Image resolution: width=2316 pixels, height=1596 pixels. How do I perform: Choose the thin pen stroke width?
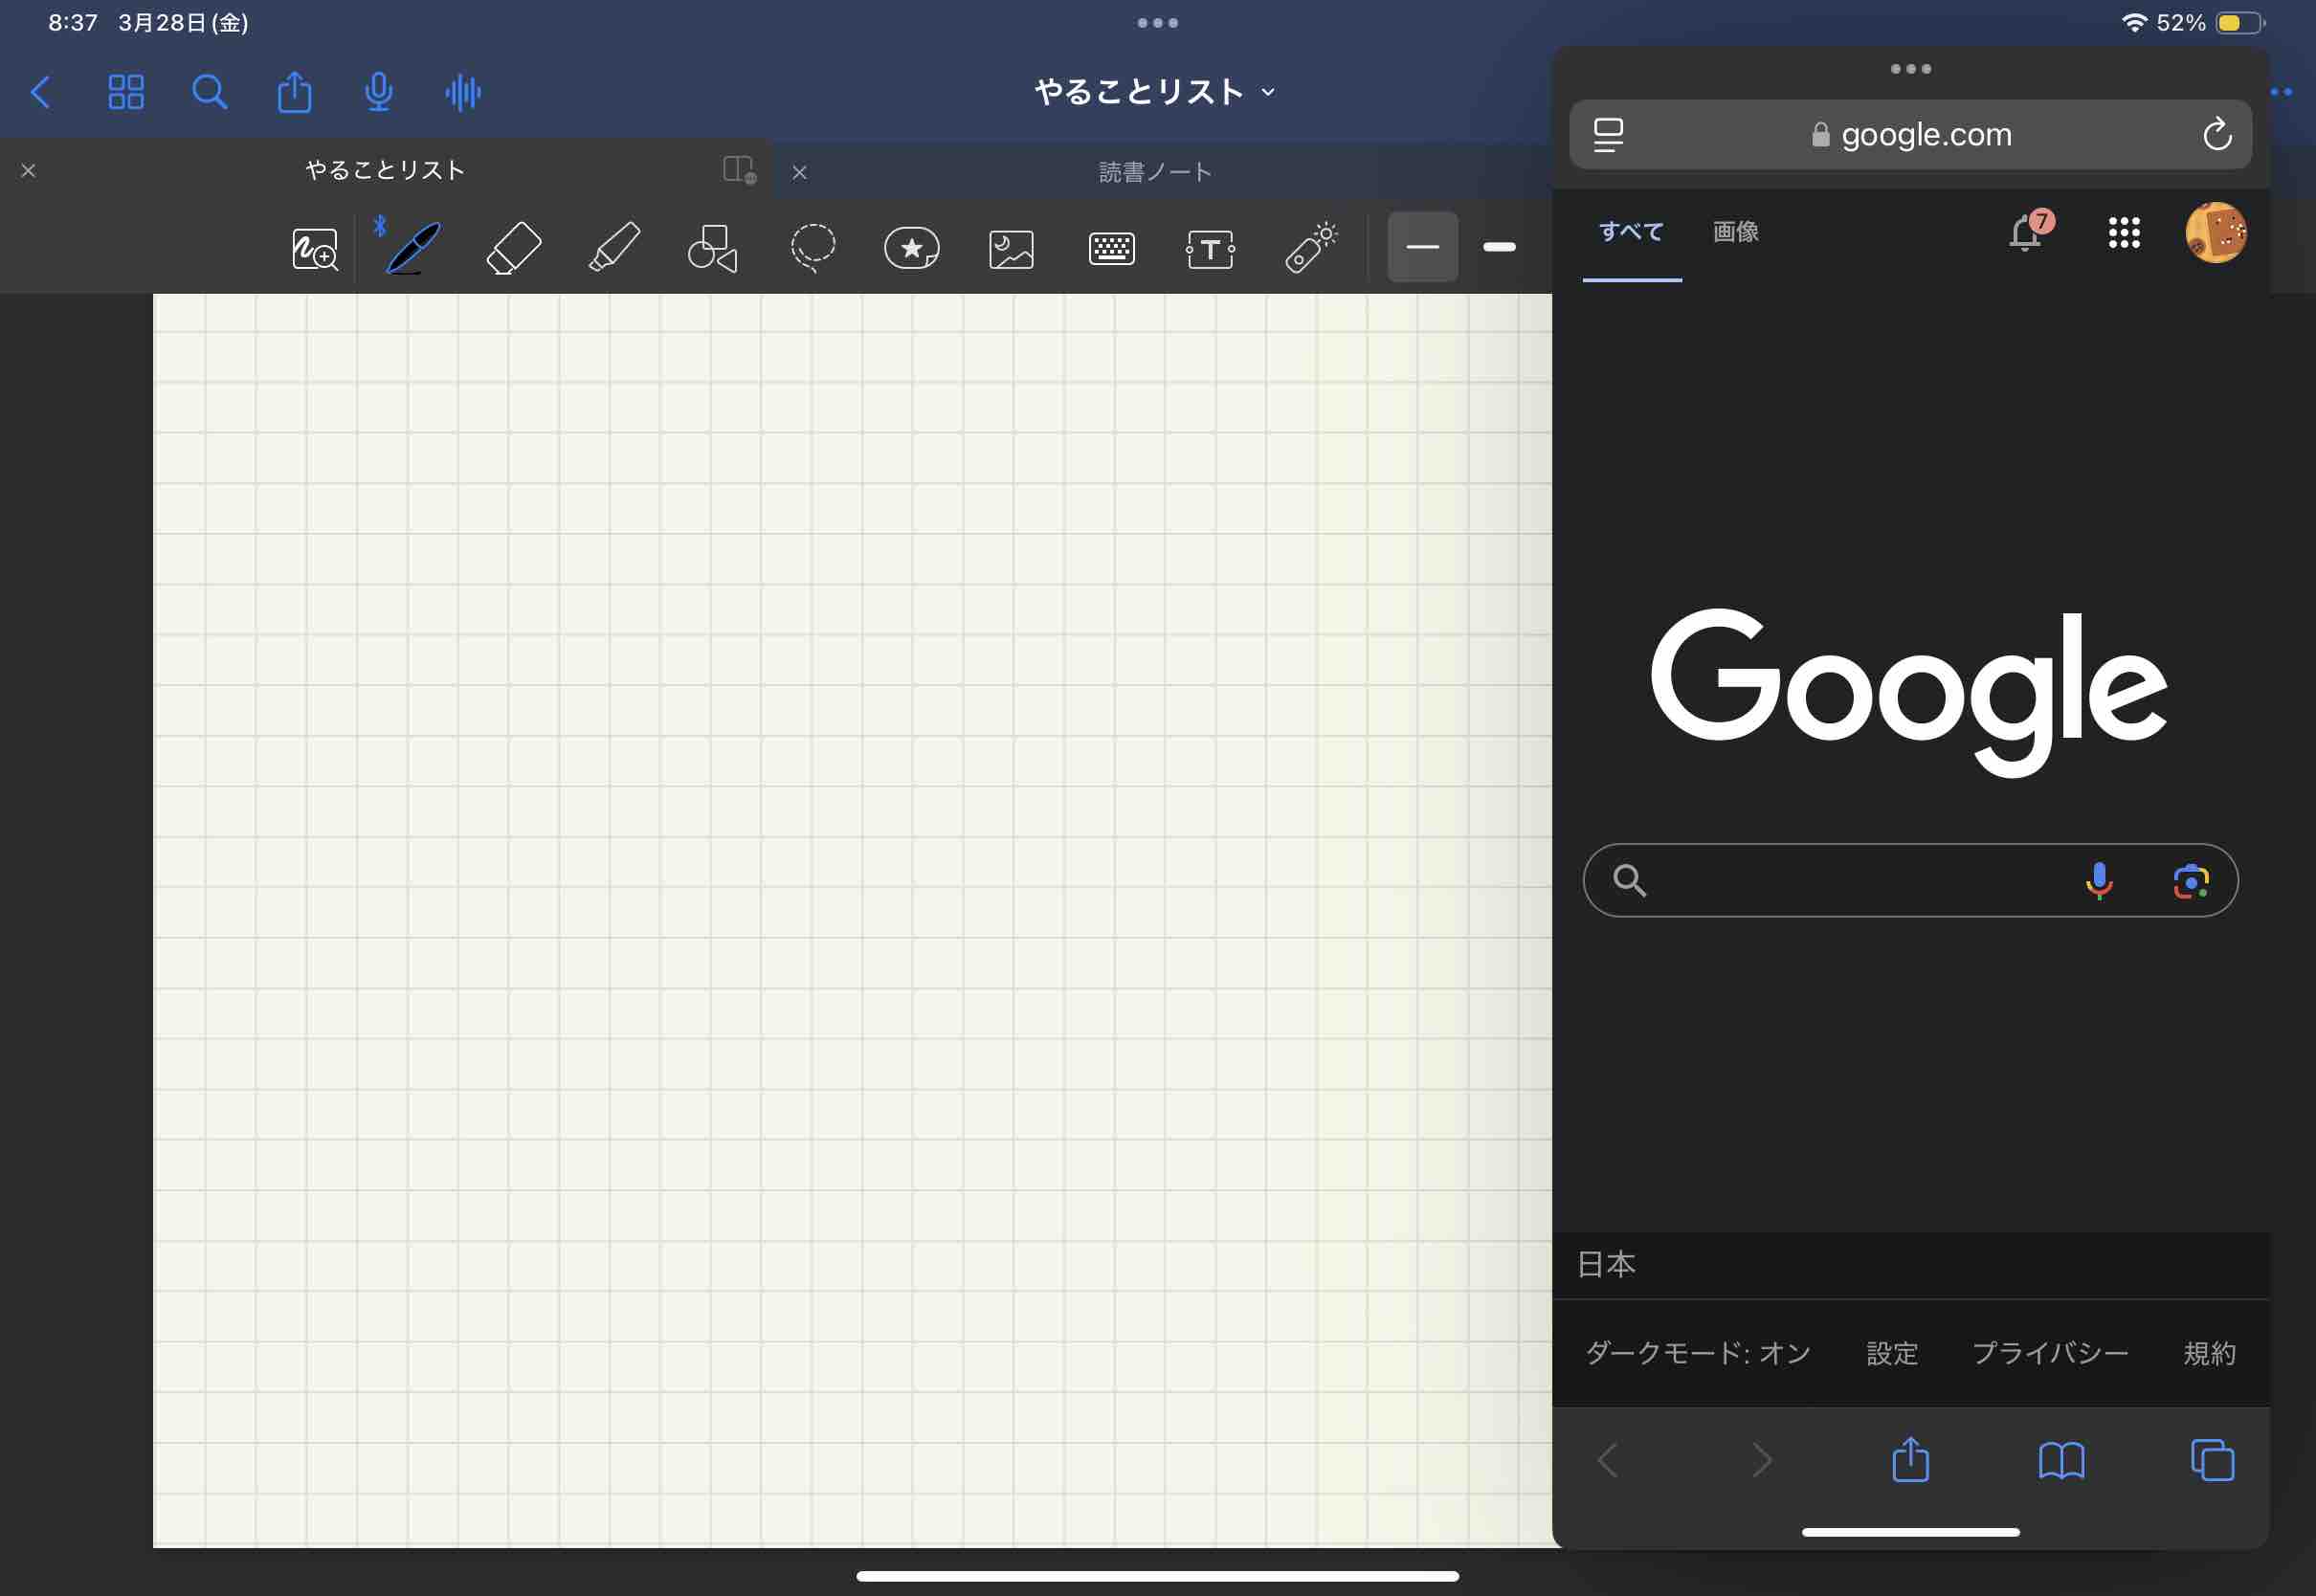(x=1422, y=247)
